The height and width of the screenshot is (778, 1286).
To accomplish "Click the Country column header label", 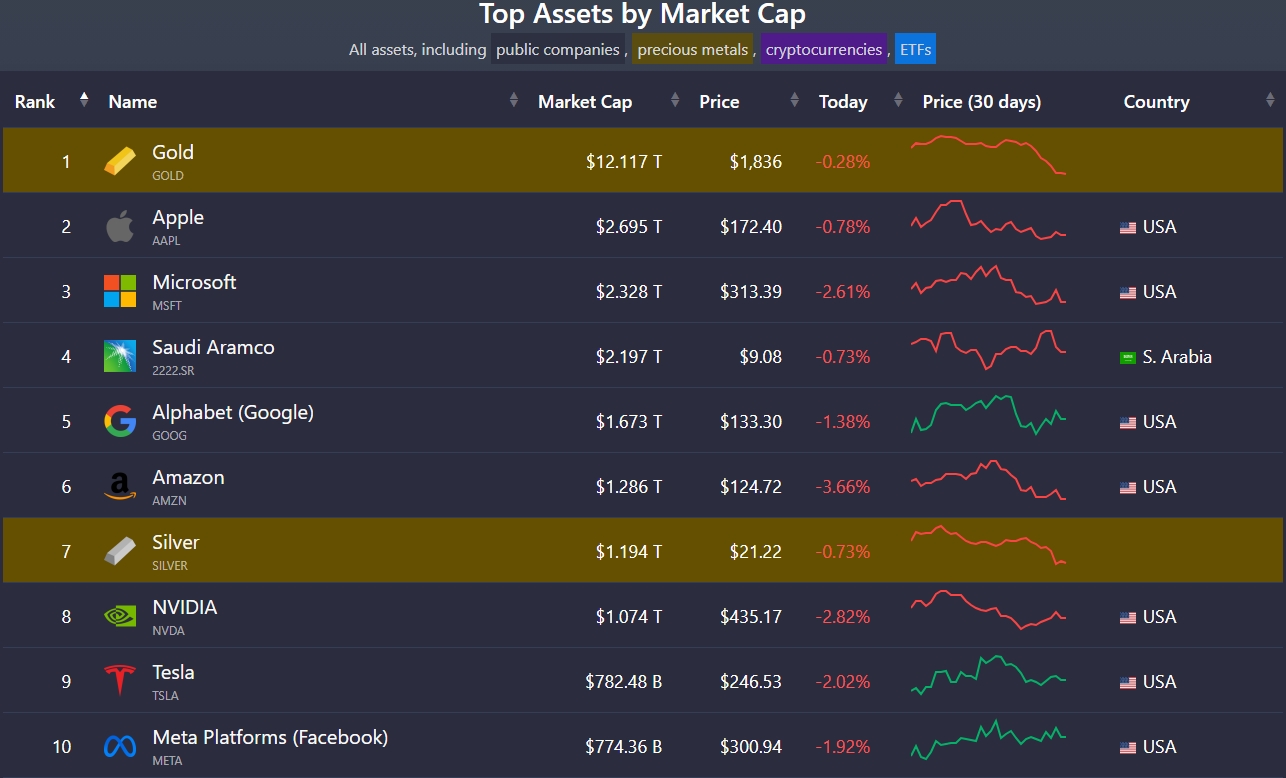I will 1156,101.
